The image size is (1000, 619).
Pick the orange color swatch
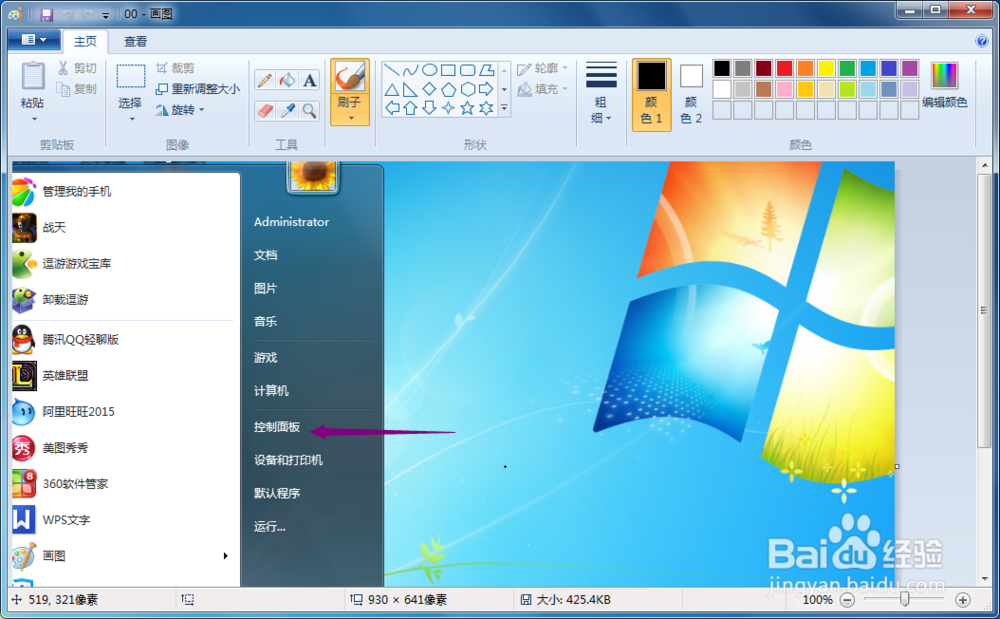pyautogui.click(x=805, y=68)
